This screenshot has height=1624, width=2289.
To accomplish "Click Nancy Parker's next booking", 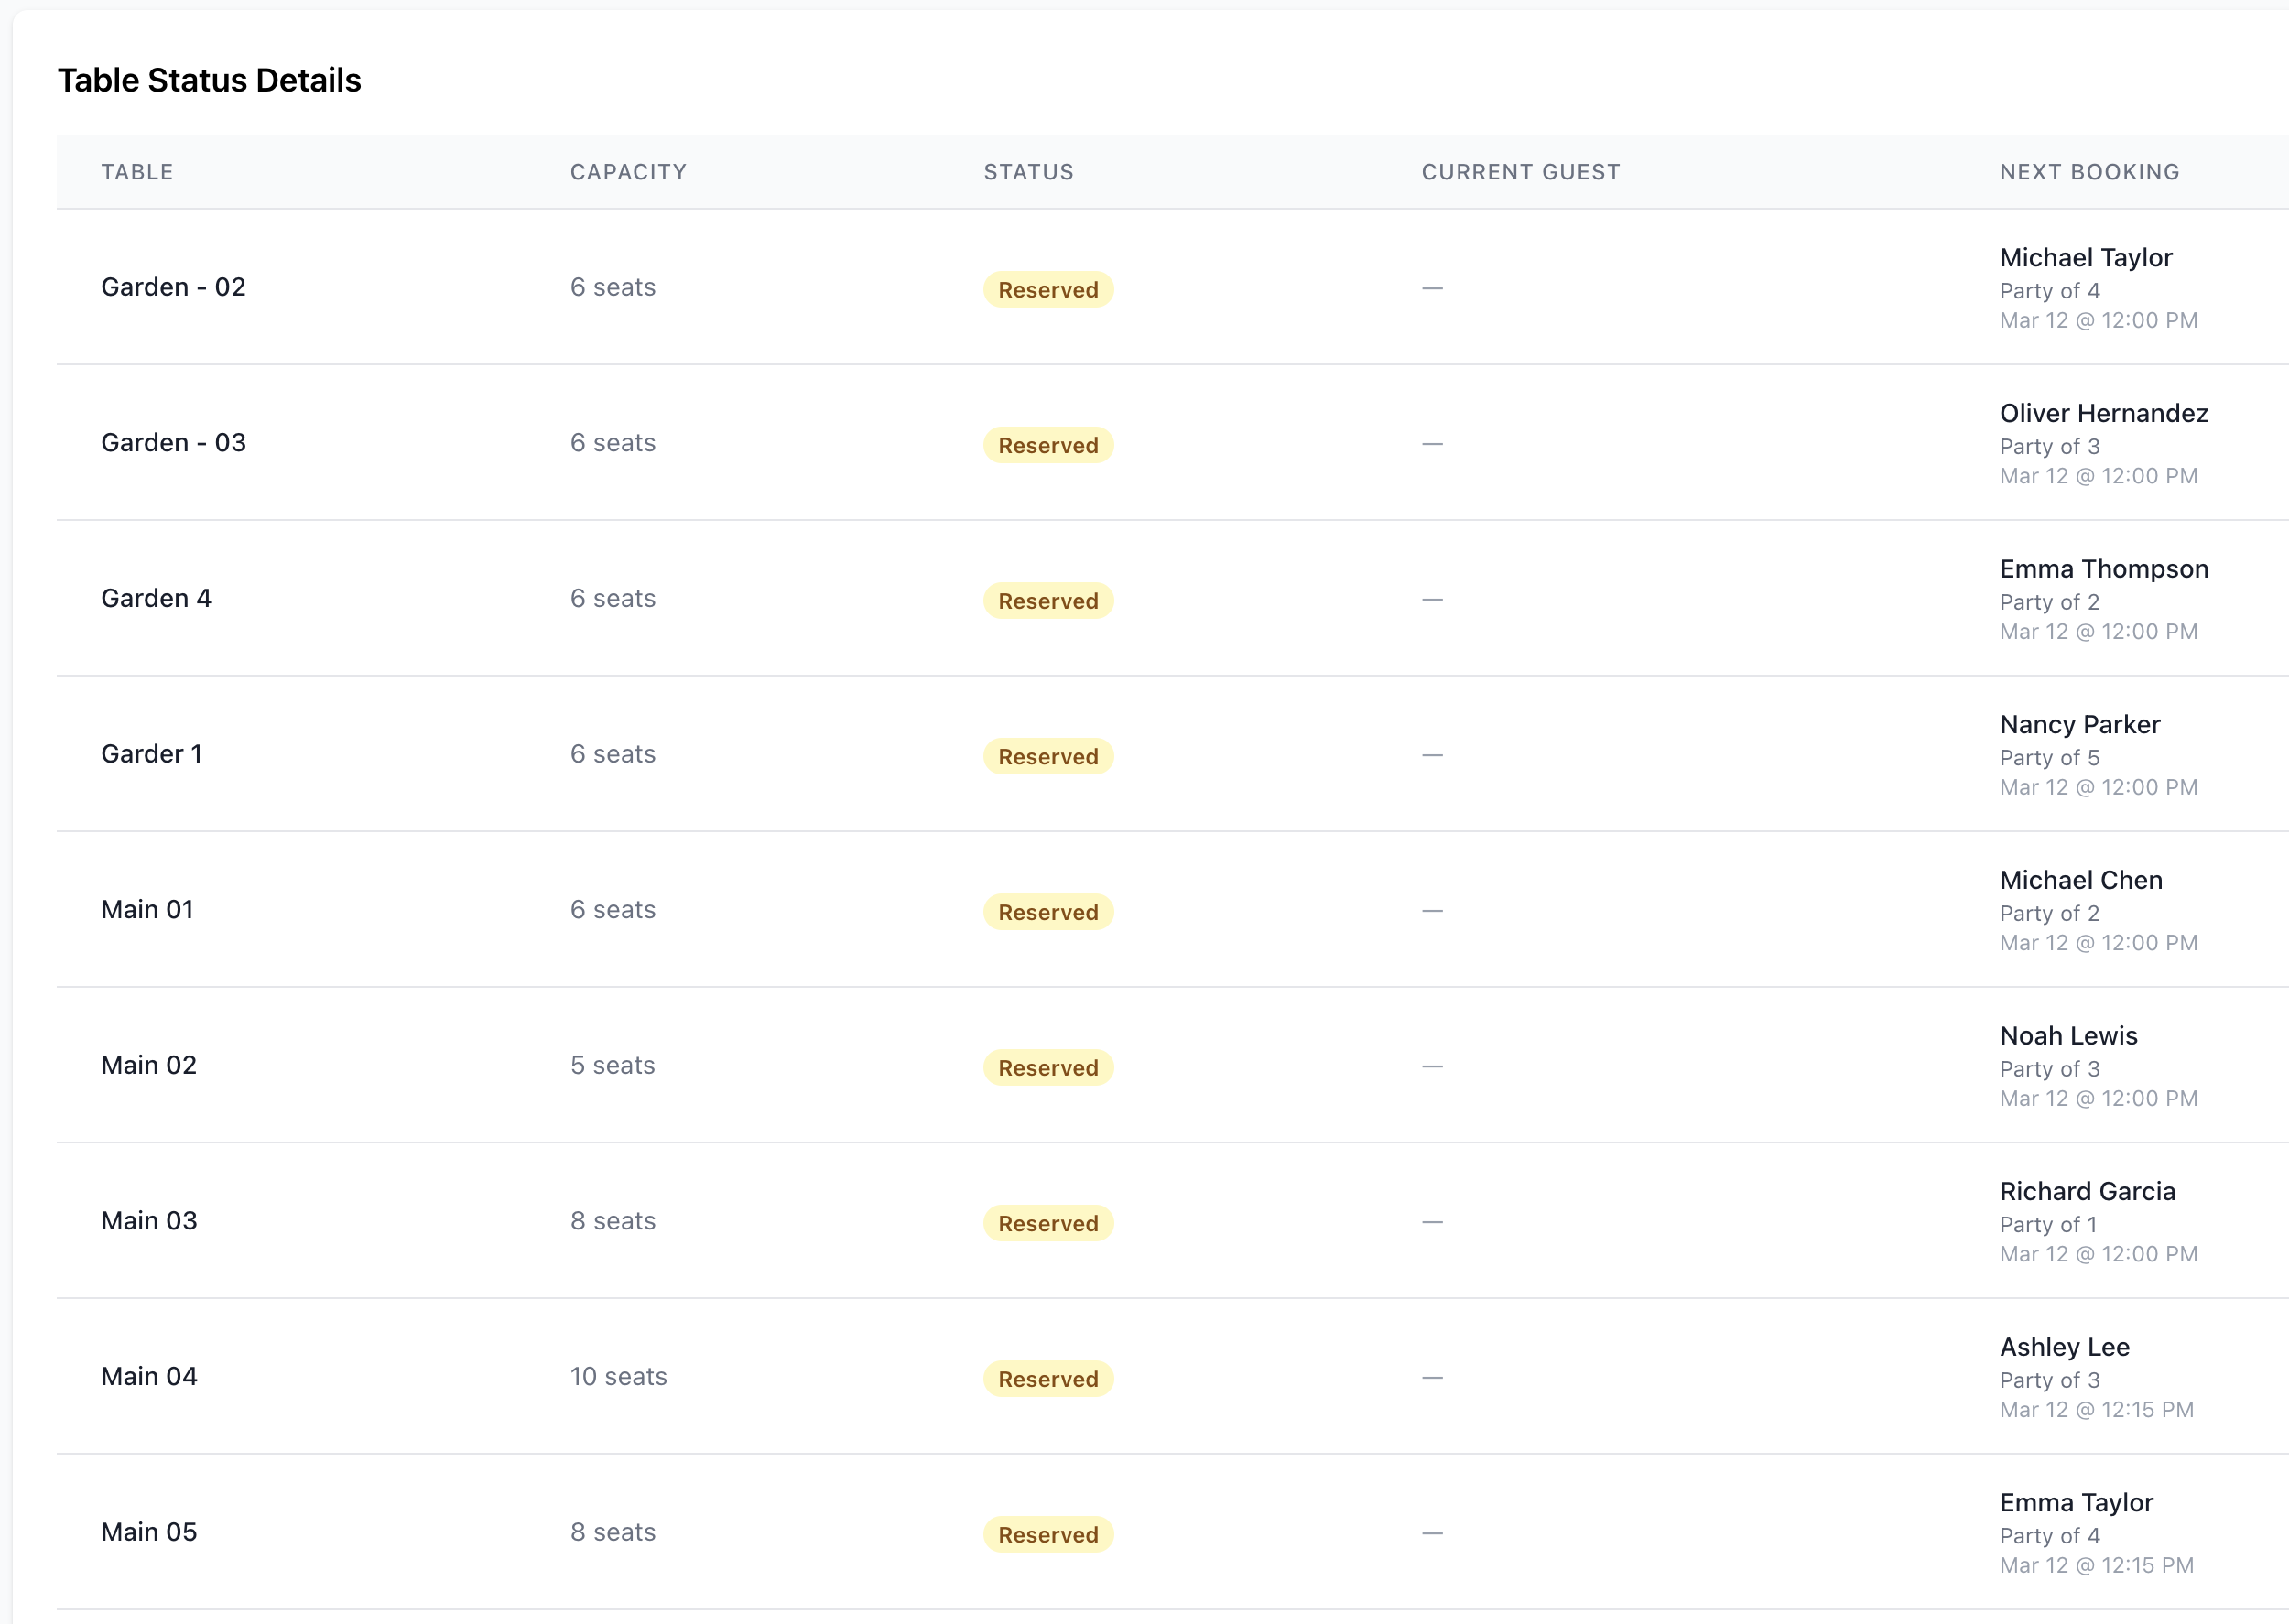I will pos(2079,725).
